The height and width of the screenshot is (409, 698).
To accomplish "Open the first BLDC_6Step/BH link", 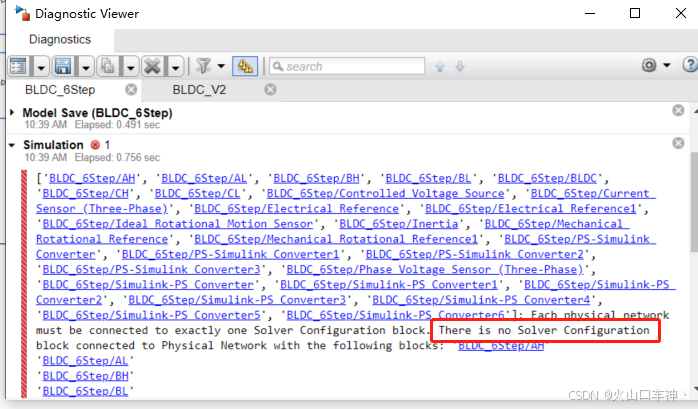I will [x=317, y=178].
